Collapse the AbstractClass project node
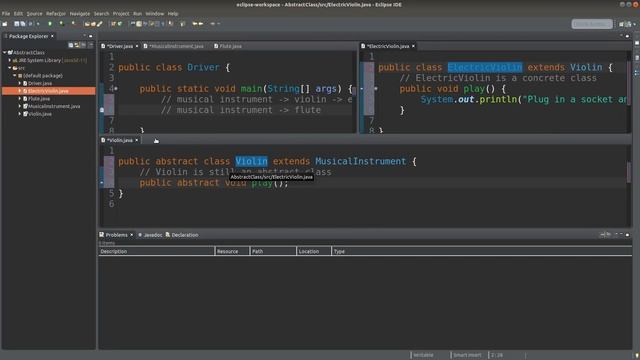 [x=4, y=52]
